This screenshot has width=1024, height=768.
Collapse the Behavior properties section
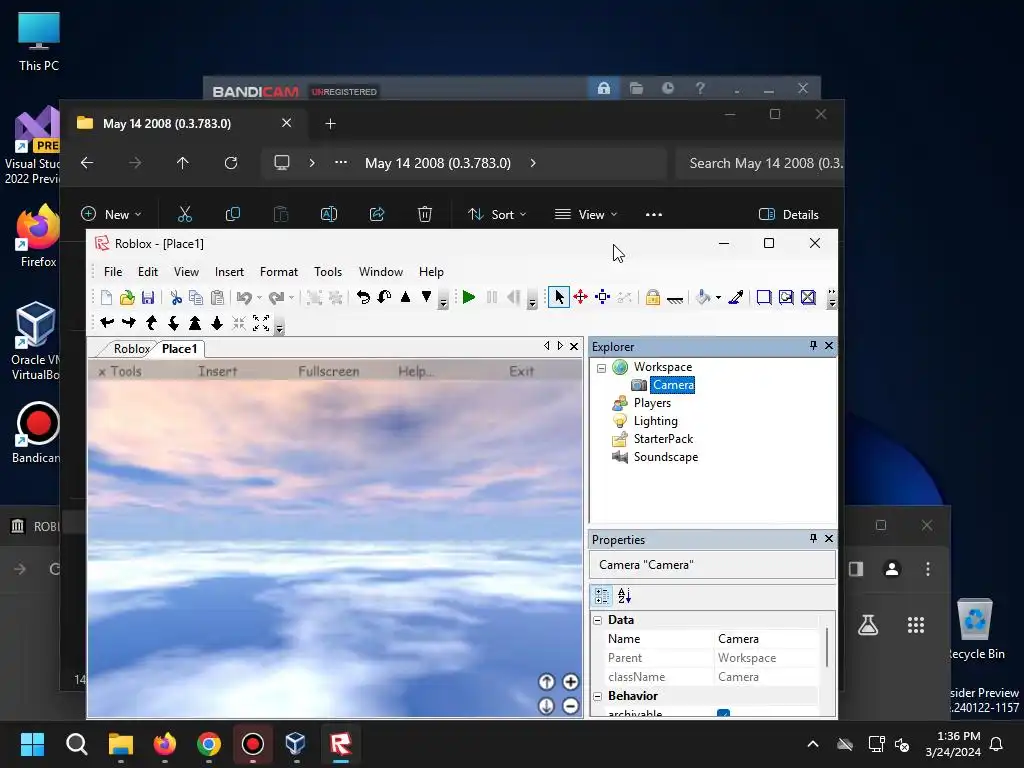point(598,696)
